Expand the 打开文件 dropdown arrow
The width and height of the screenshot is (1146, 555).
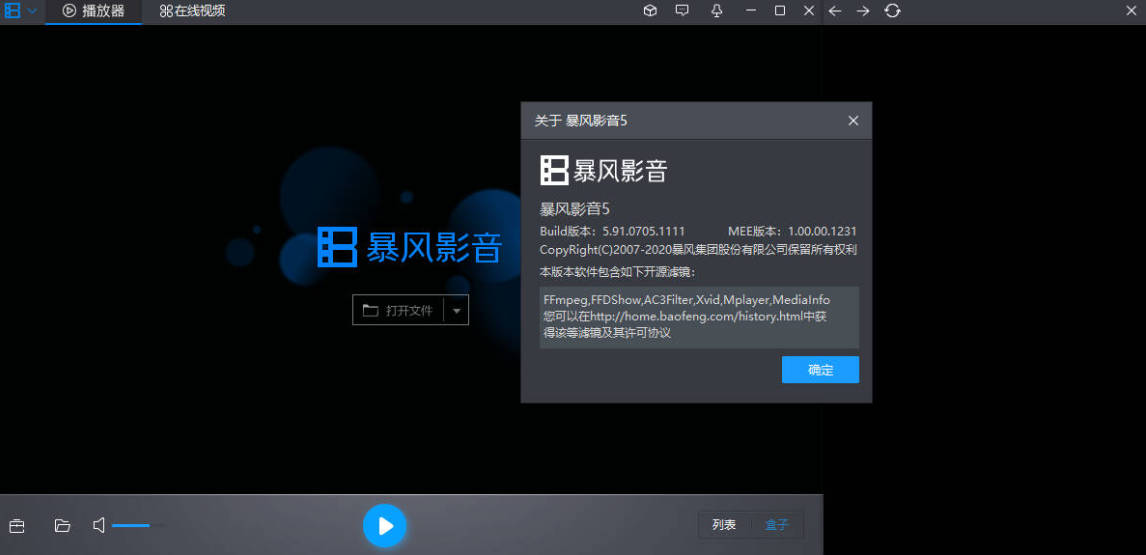pyautogui.click(x=456, y=310)
